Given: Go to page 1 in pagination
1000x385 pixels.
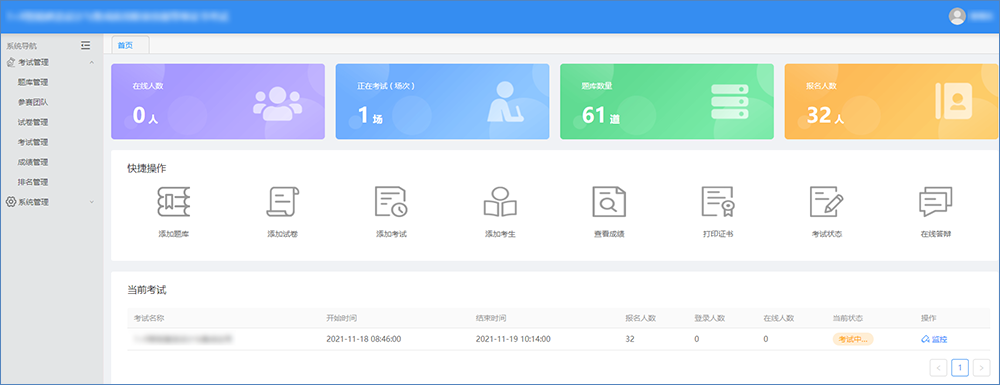Looking at the screenshot, I should pyautogui.click(x=960, y=367).
